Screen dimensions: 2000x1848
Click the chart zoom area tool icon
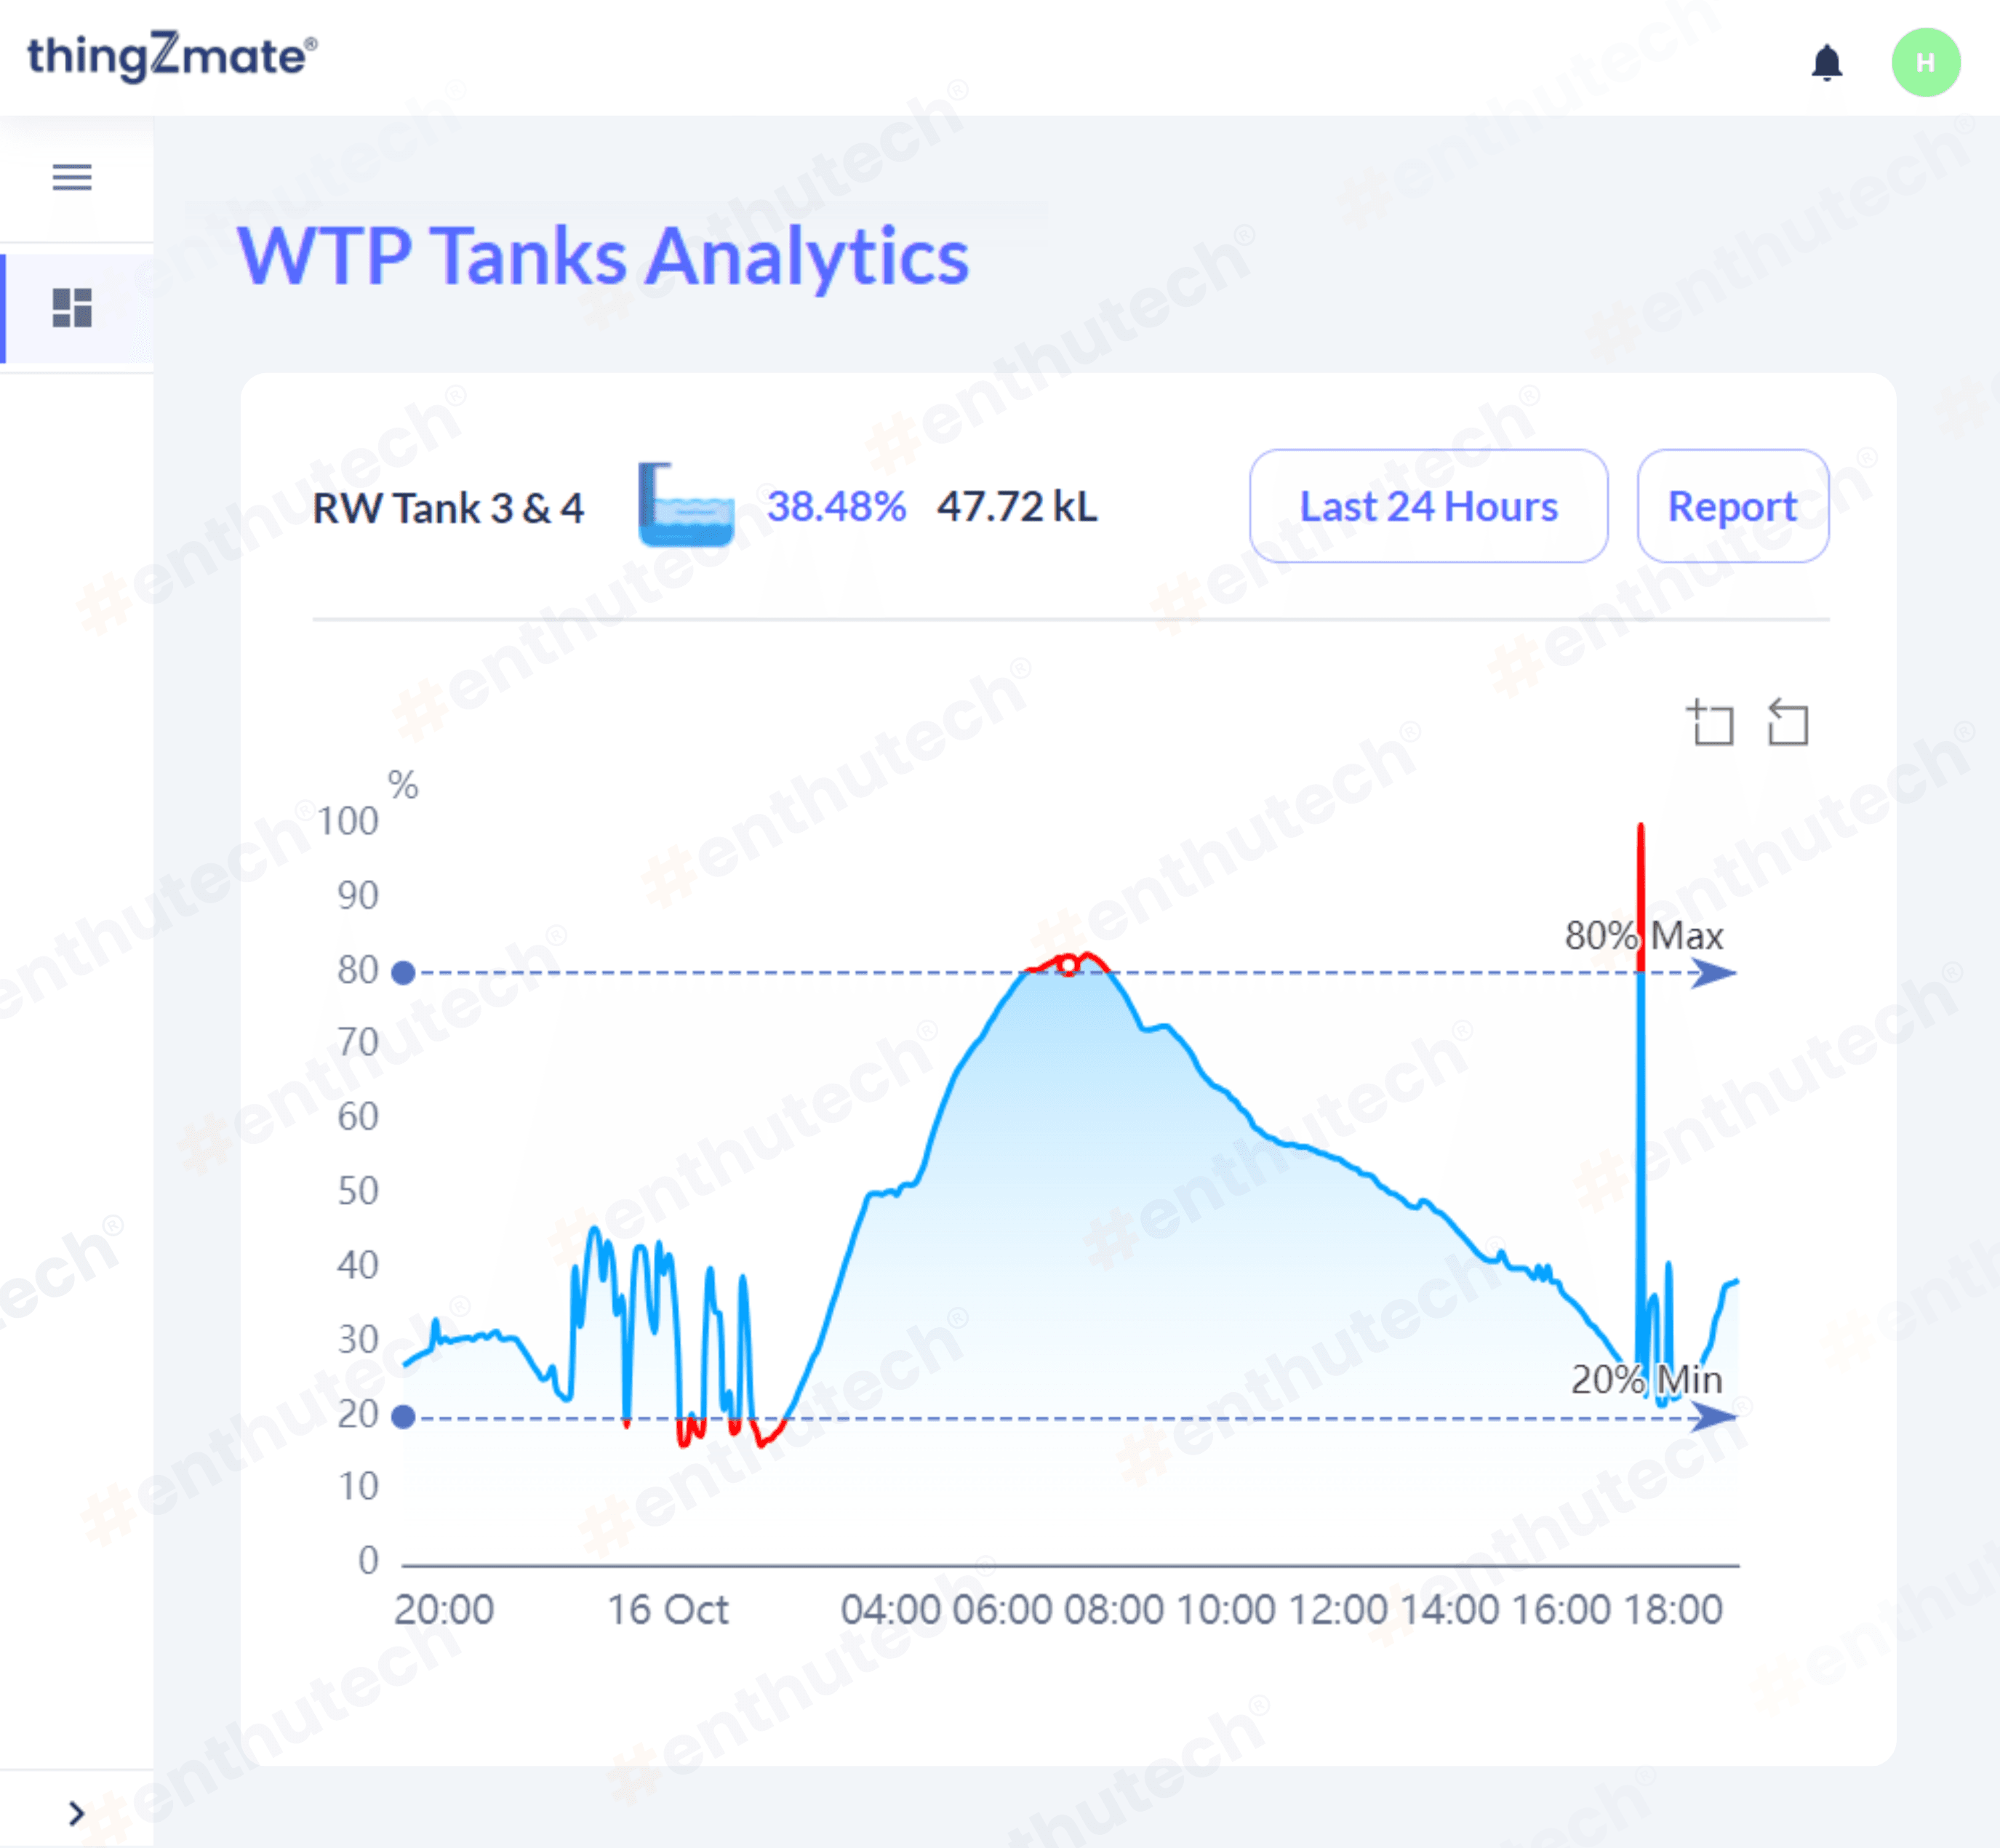click(x=1711, y=723)
